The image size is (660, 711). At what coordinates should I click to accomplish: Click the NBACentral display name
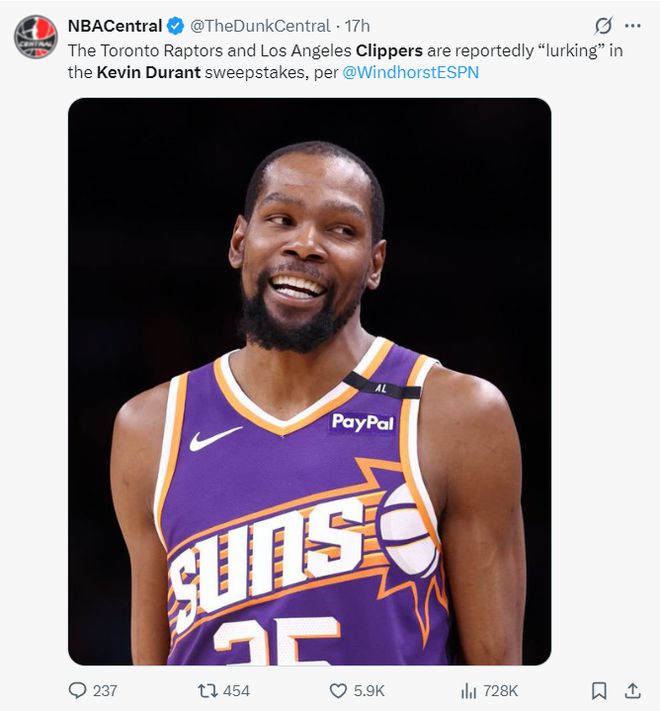coord(114,26)
